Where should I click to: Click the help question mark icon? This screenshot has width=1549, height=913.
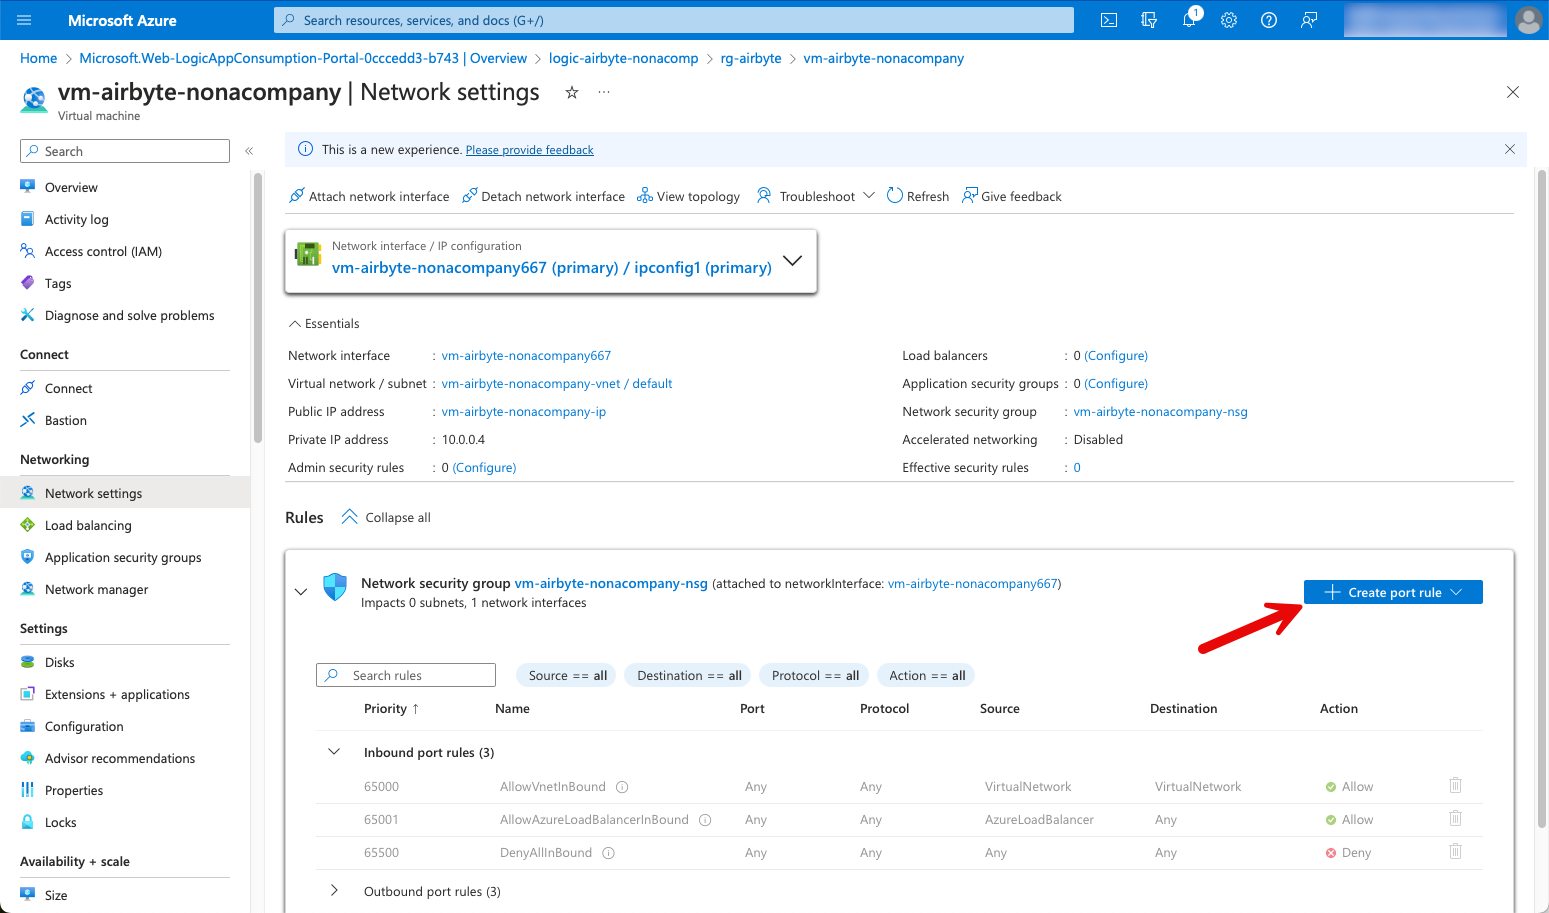1269,20
